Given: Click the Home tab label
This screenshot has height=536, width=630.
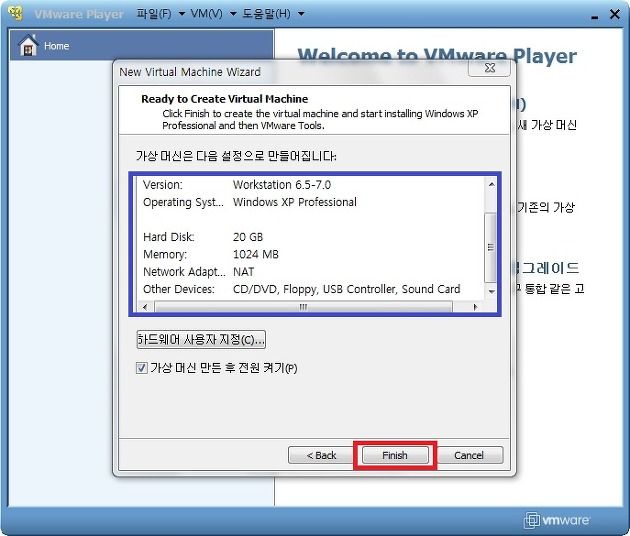Looking at the screenshot, I should [57, 46].
